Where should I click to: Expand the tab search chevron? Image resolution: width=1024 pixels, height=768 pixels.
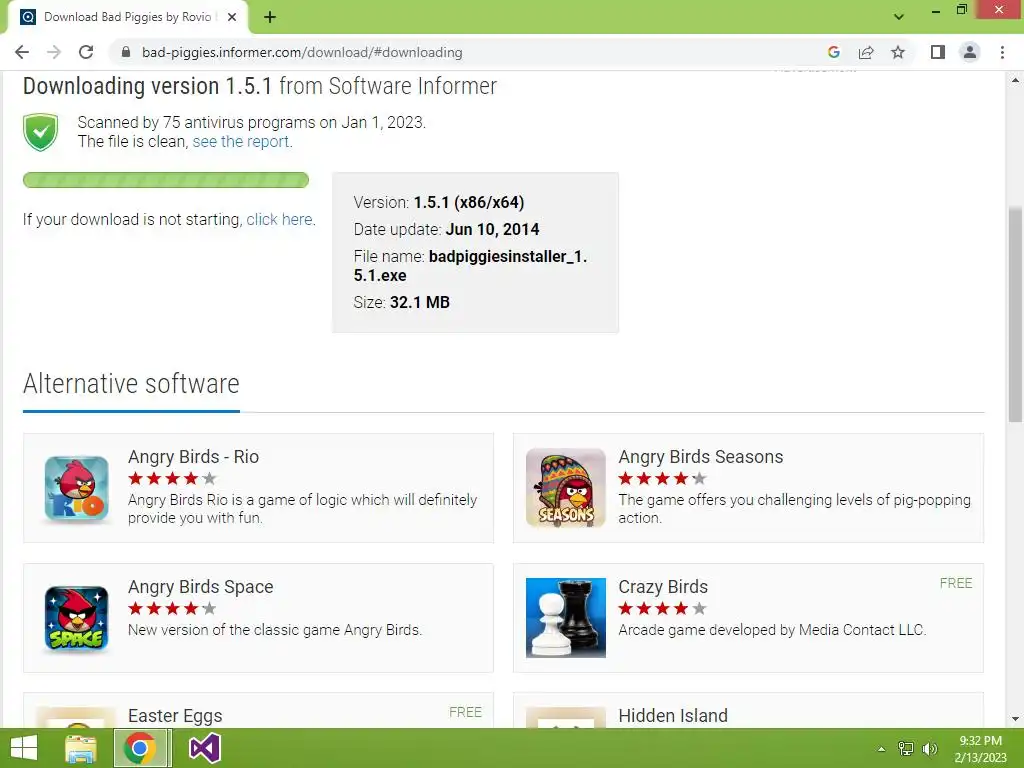click(x=899, y=17)
